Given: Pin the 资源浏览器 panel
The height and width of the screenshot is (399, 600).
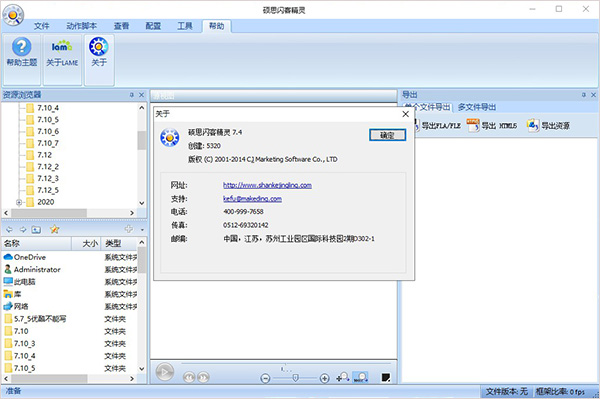Looking at the screenshot, I should 132,95.
